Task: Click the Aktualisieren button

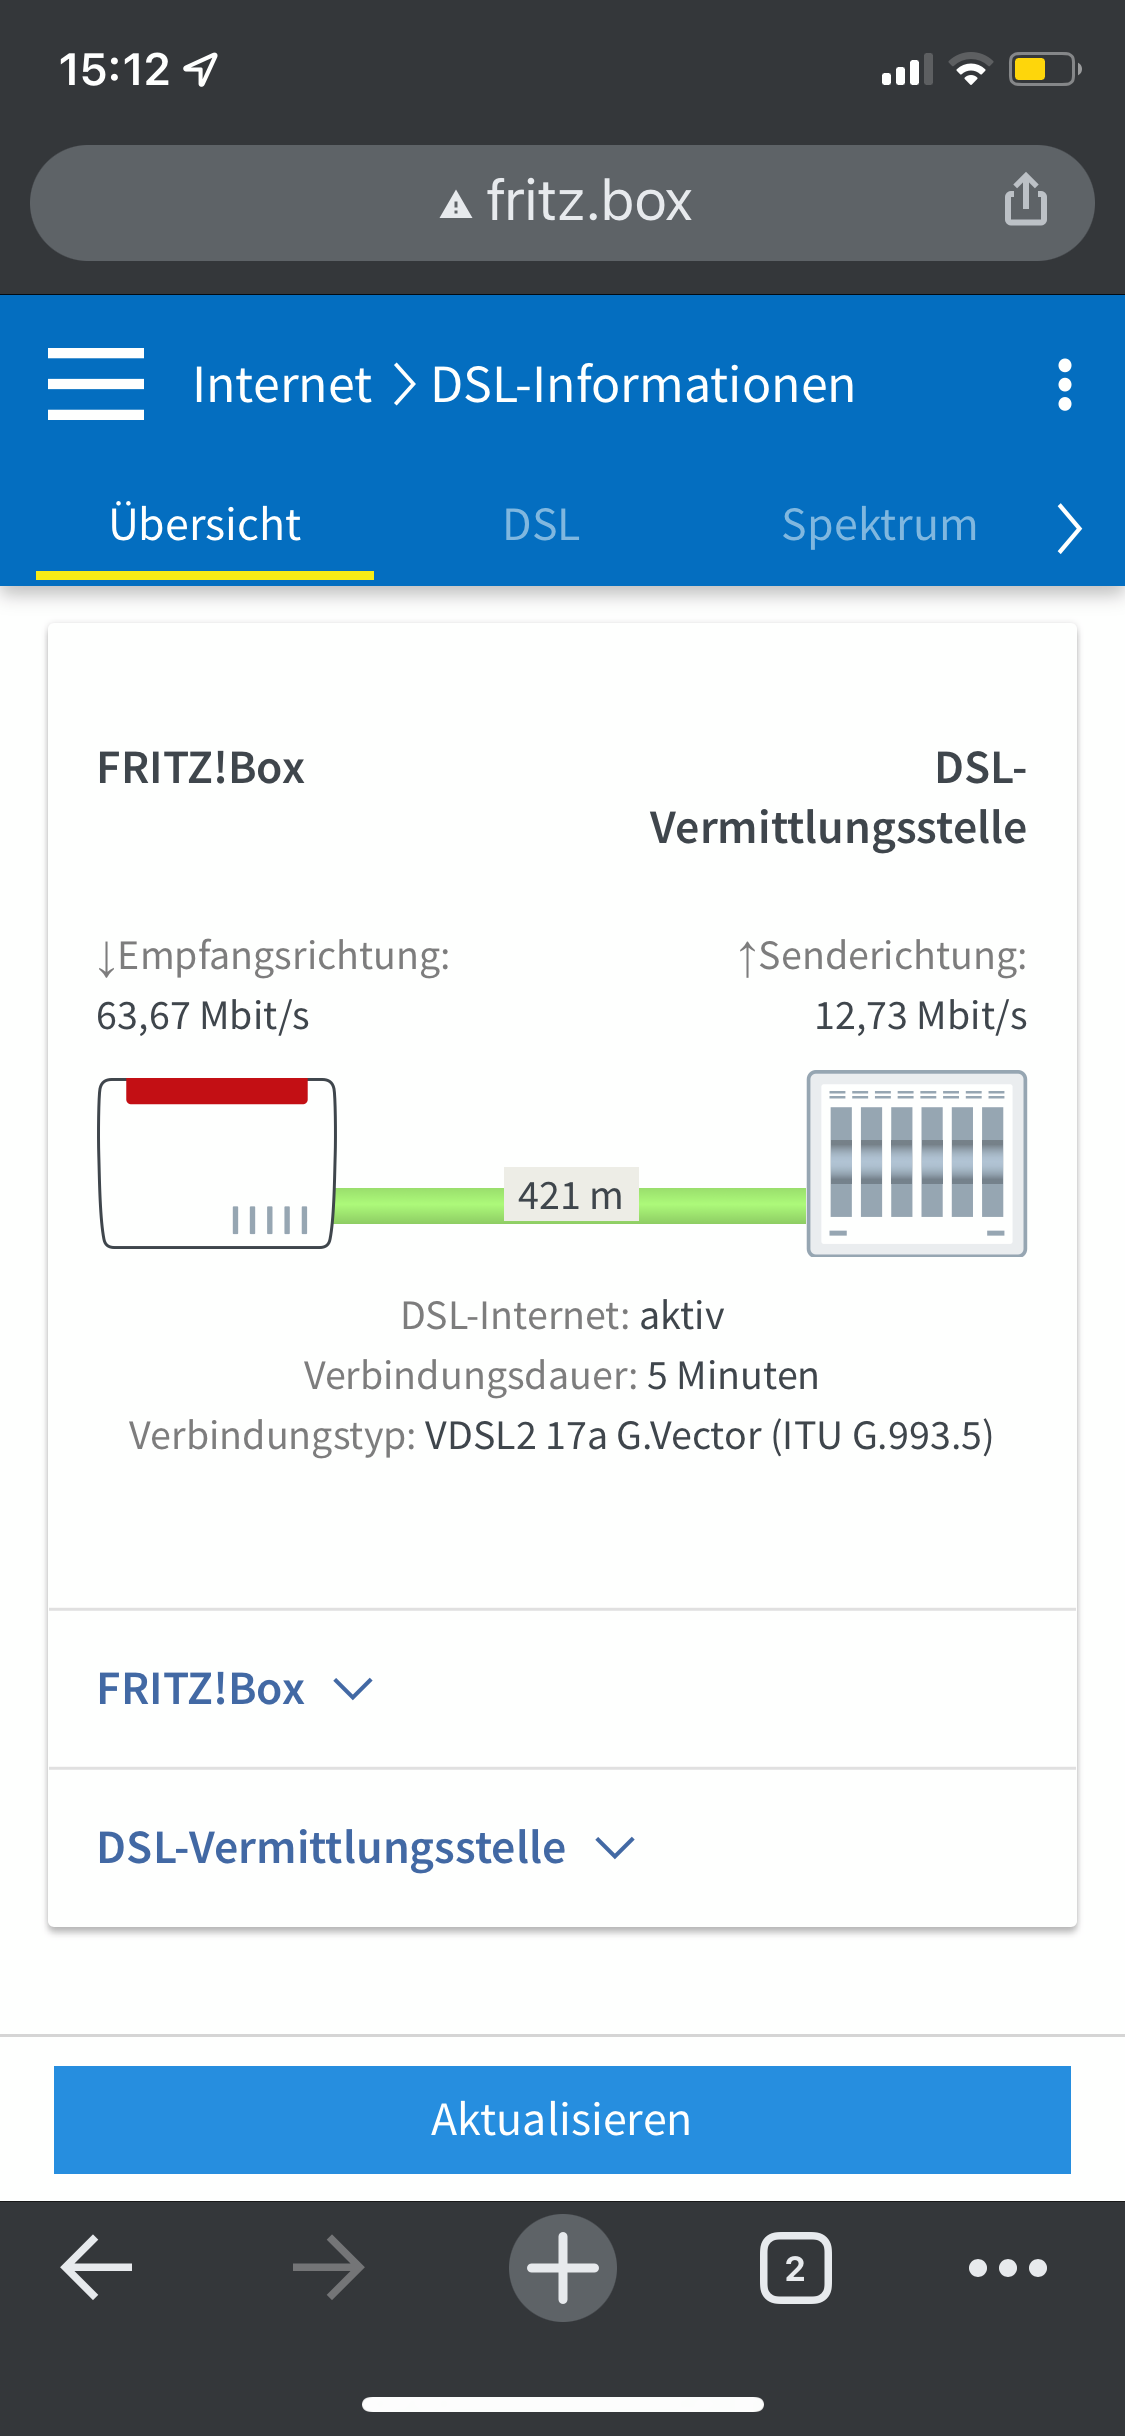Action: [562, 2119]
